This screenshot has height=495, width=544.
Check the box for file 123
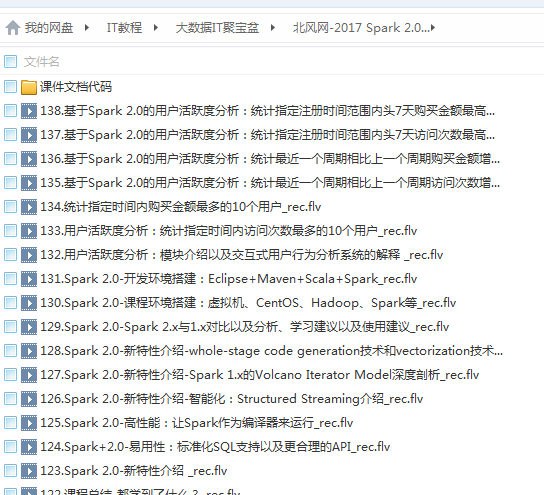pyautogui.click(x=10, y=471)
